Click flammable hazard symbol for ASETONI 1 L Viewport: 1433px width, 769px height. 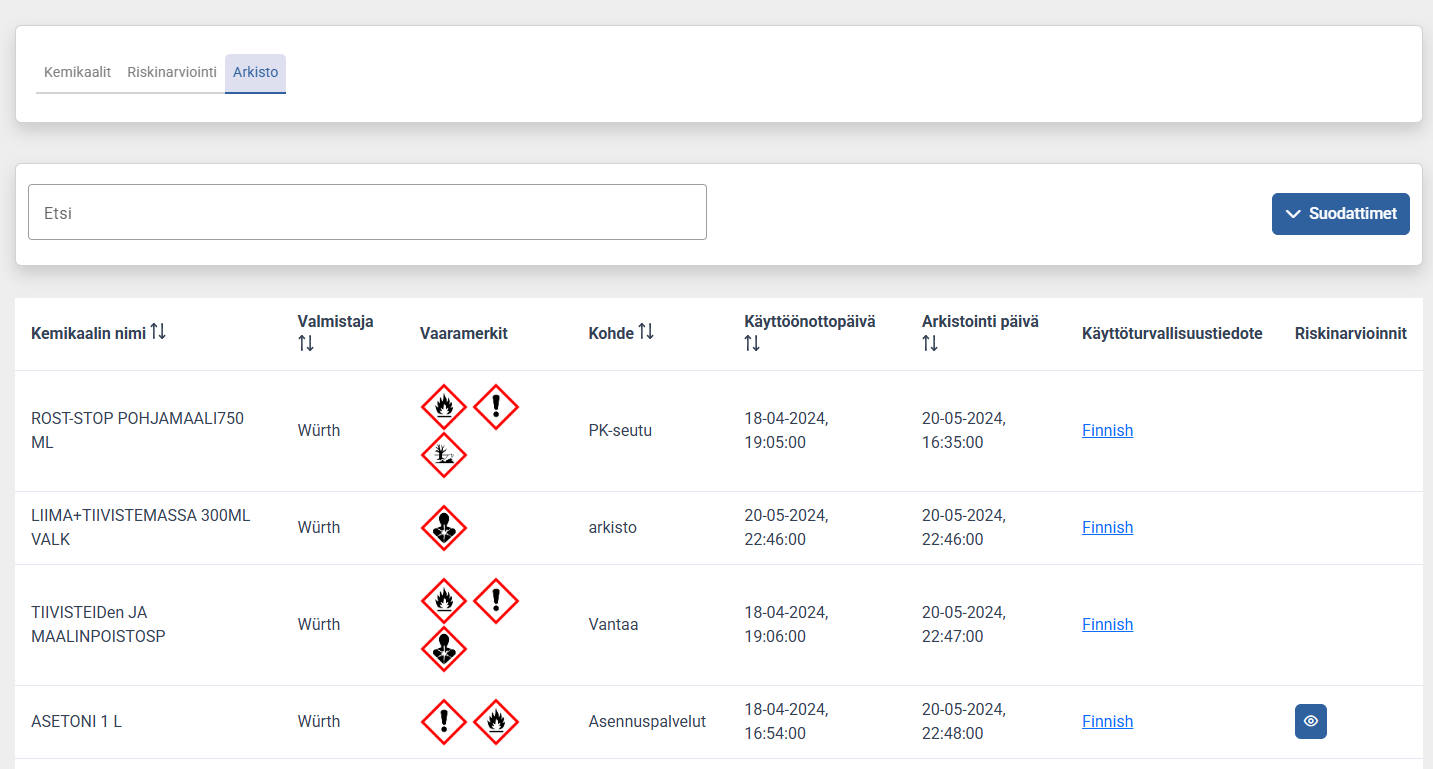point(495,721)
